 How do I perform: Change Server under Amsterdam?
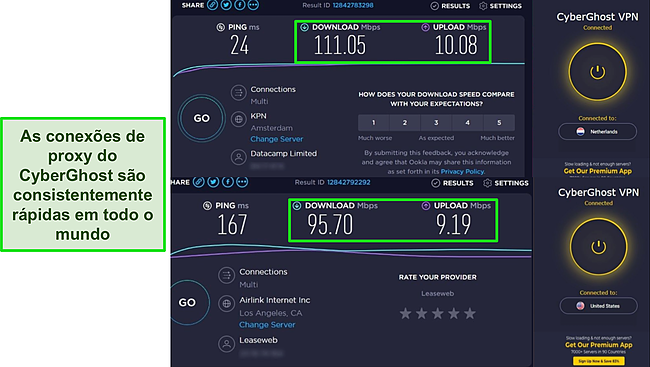pos(276,139)
